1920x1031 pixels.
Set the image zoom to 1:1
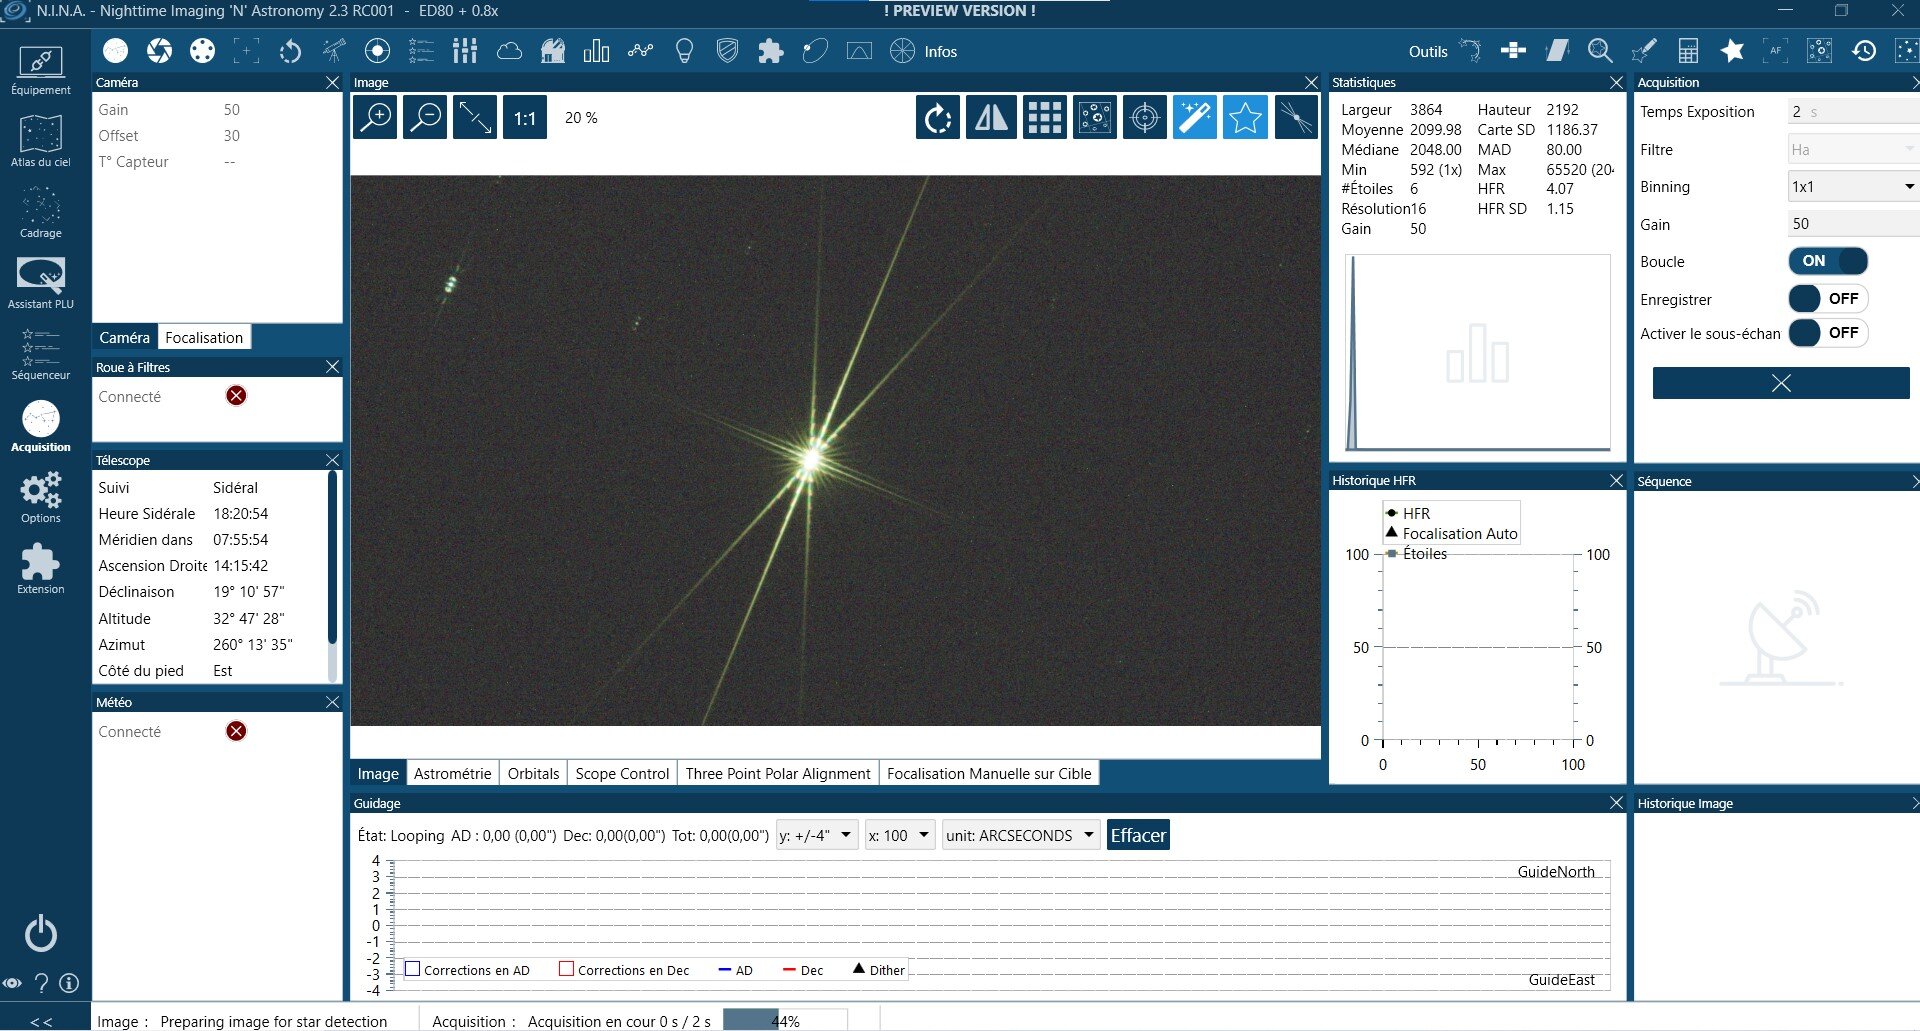(x=525, y=118)
